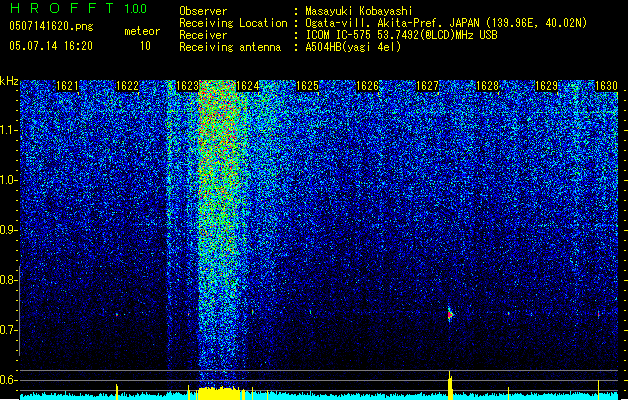Click the 1.1 kHz axis tick label

coord(8,130)
